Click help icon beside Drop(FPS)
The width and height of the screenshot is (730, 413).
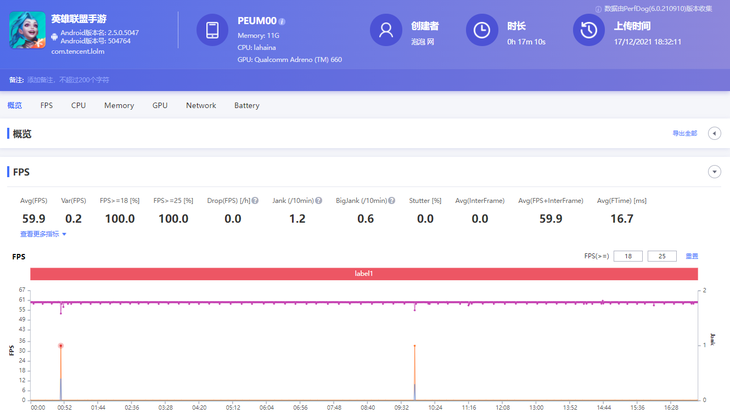255,201
